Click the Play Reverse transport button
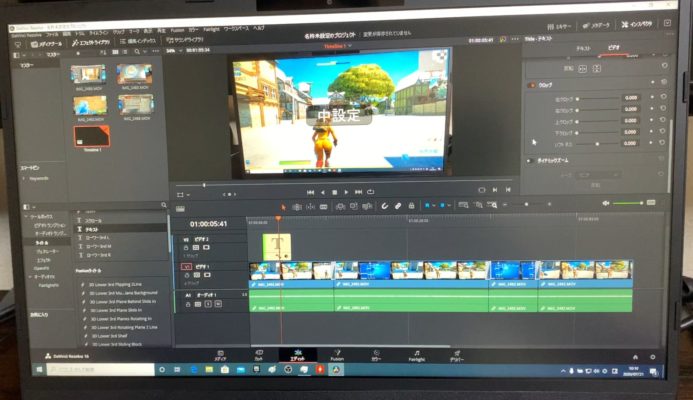693x400 pixels. pyautogui.click(x=323, y=192)
